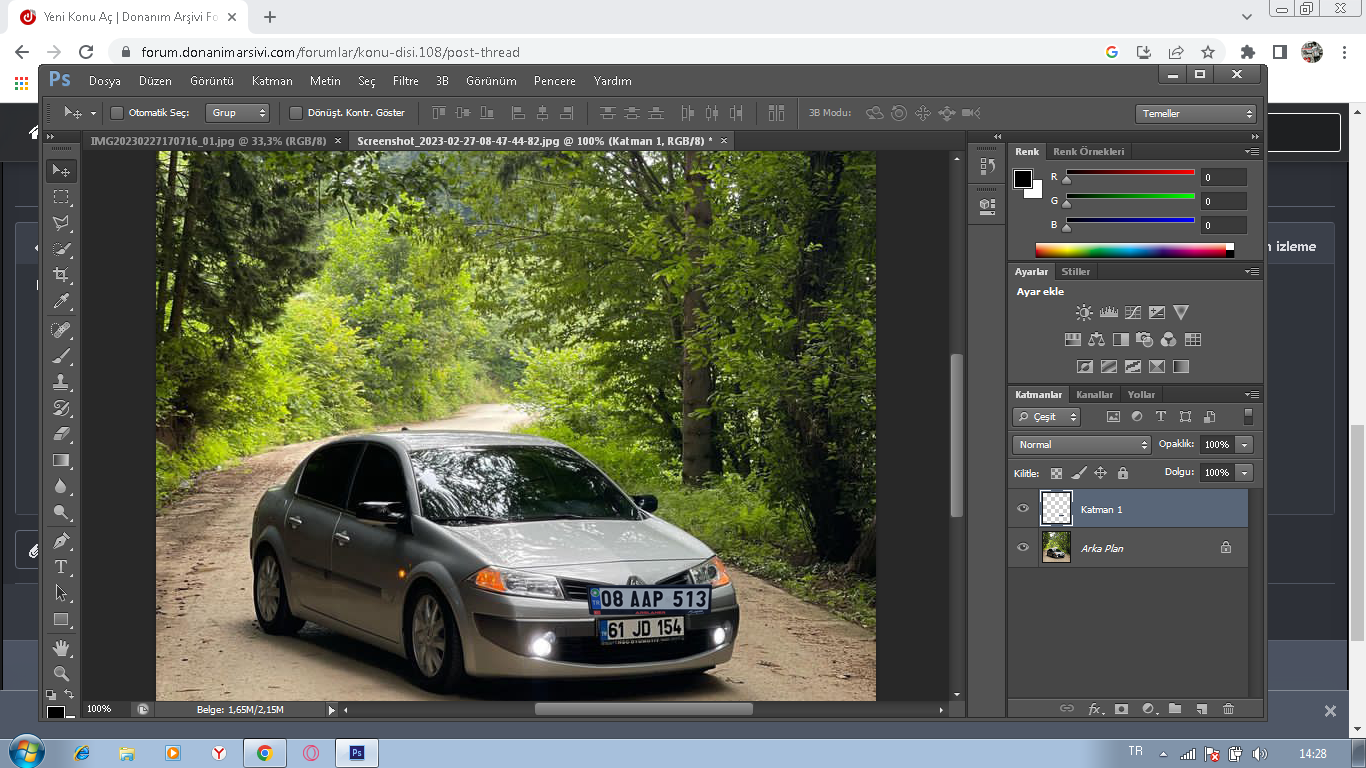Open the Katmanlar panel options menu
The width and height of the screenshot is (1366, 768).
tap(1252, 395)
